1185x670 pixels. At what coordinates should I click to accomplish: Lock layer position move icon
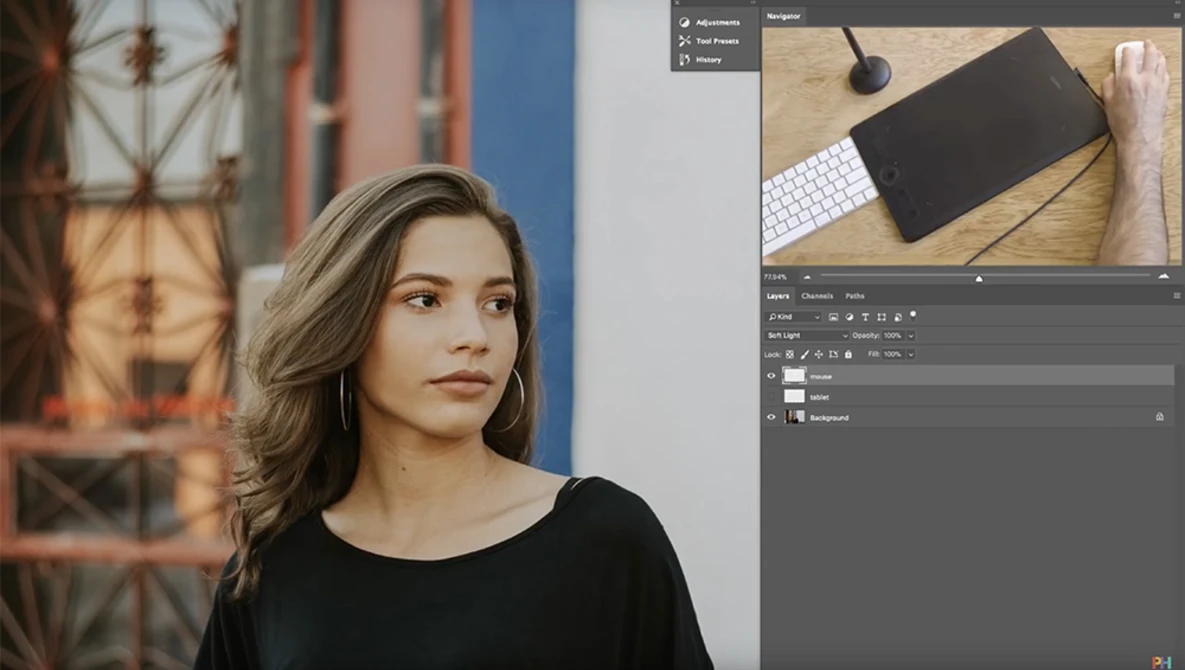click(818, 354)
